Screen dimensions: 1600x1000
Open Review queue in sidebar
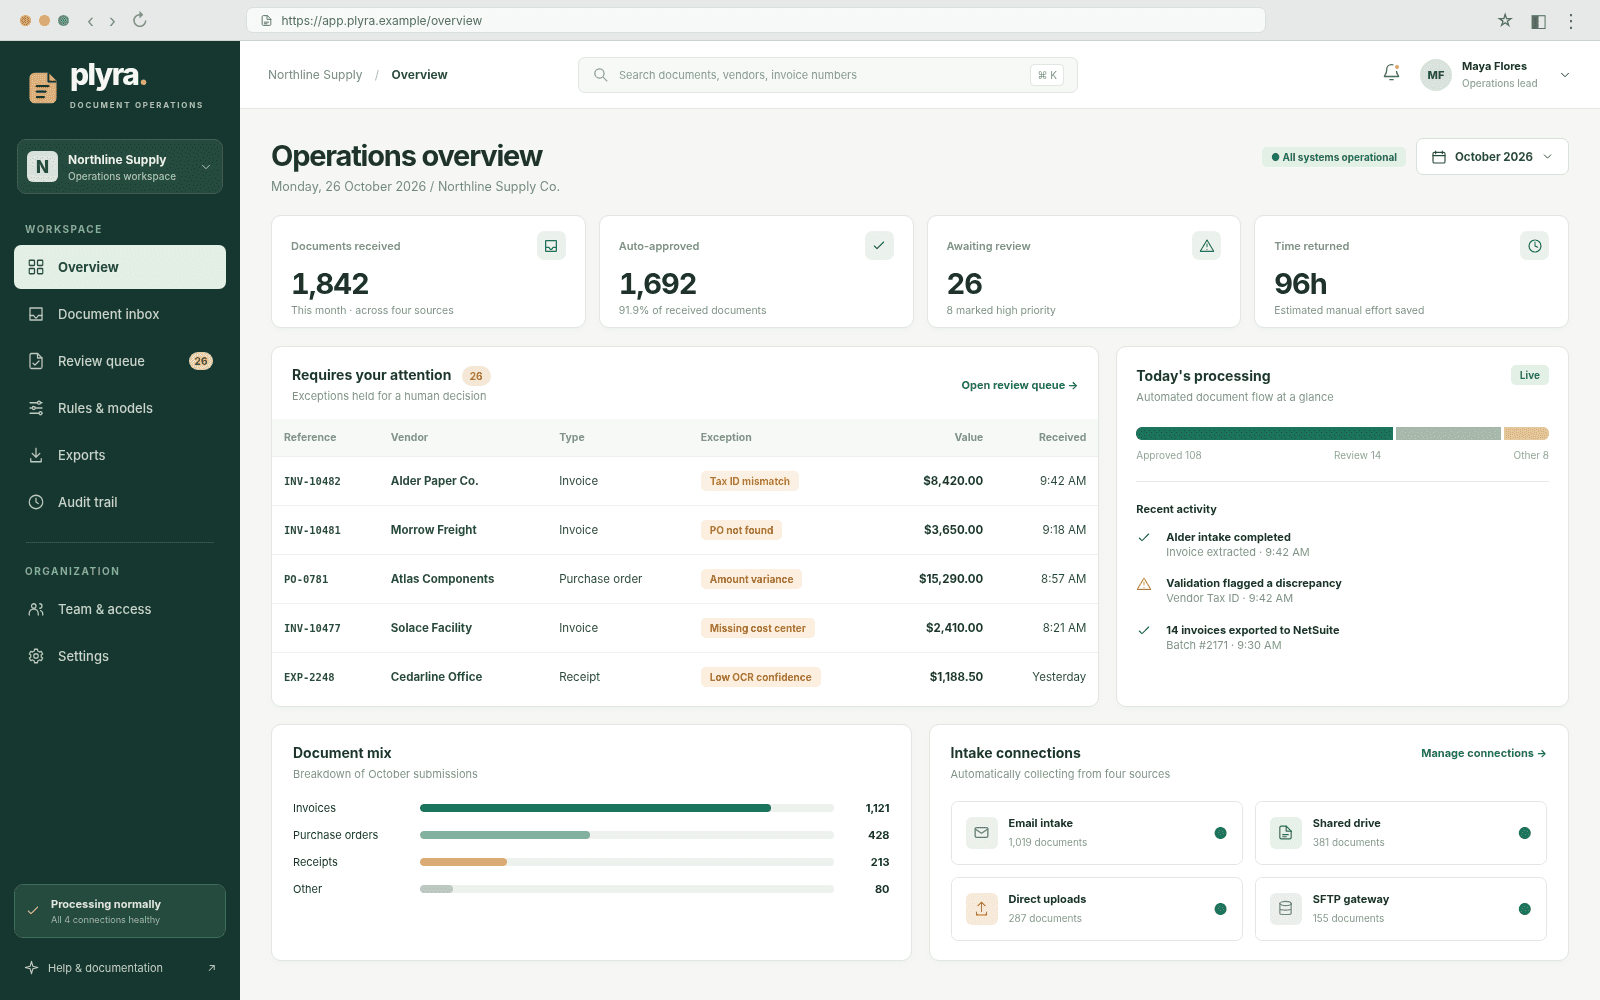click(120, 361)
